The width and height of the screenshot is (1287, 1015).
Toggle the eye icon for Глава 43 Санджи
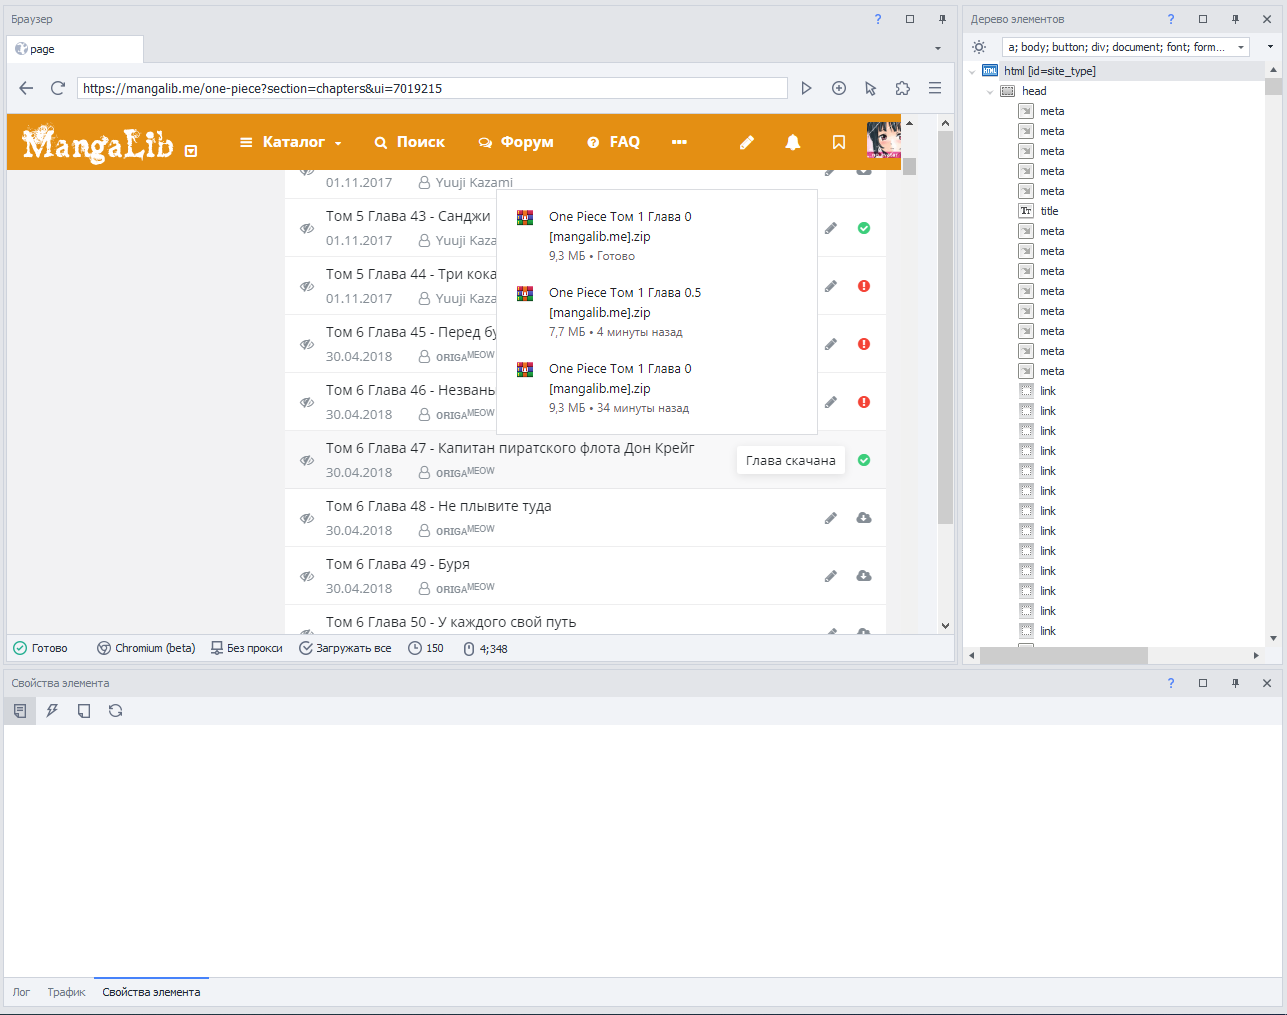click(307, 228)
